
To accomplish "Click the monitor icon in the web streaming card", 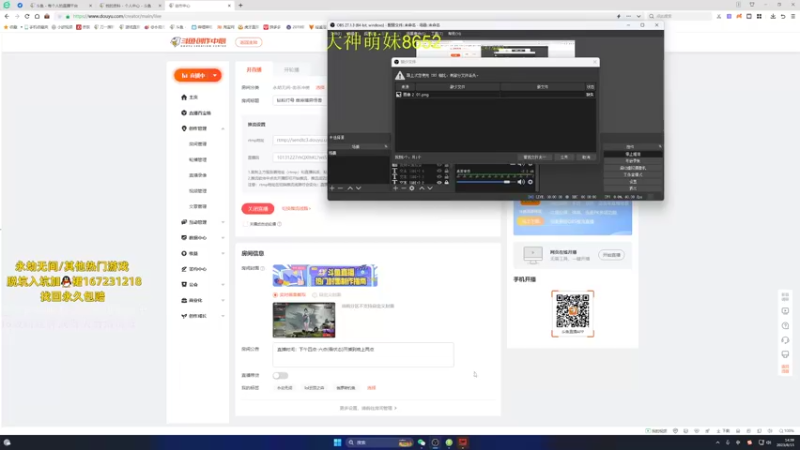I will (x=533, y=255).
